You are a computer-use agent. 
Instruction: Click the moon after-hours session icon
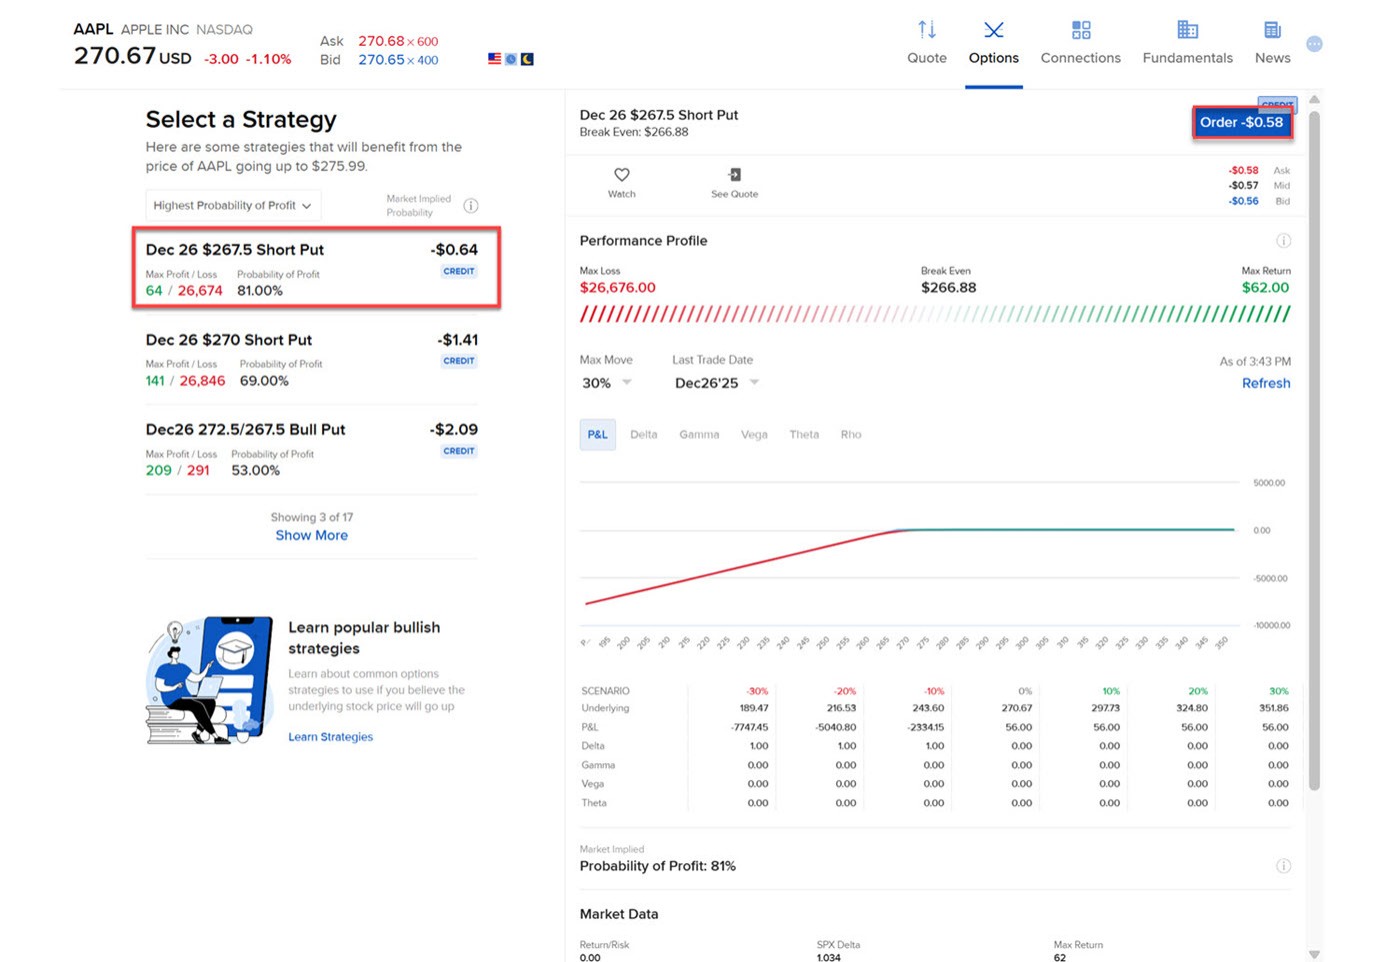tap(527, 59)
